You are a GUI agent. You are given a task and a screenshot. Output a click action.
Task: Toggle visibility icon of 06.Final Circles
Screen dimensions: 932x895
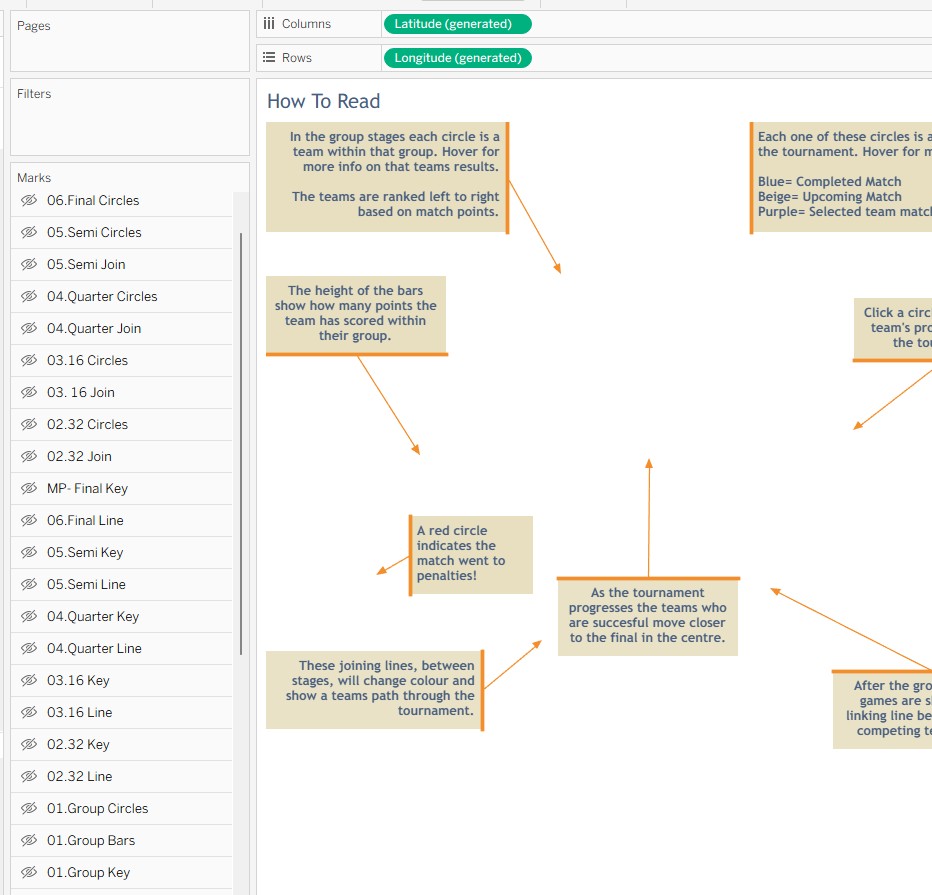[29, 200]
